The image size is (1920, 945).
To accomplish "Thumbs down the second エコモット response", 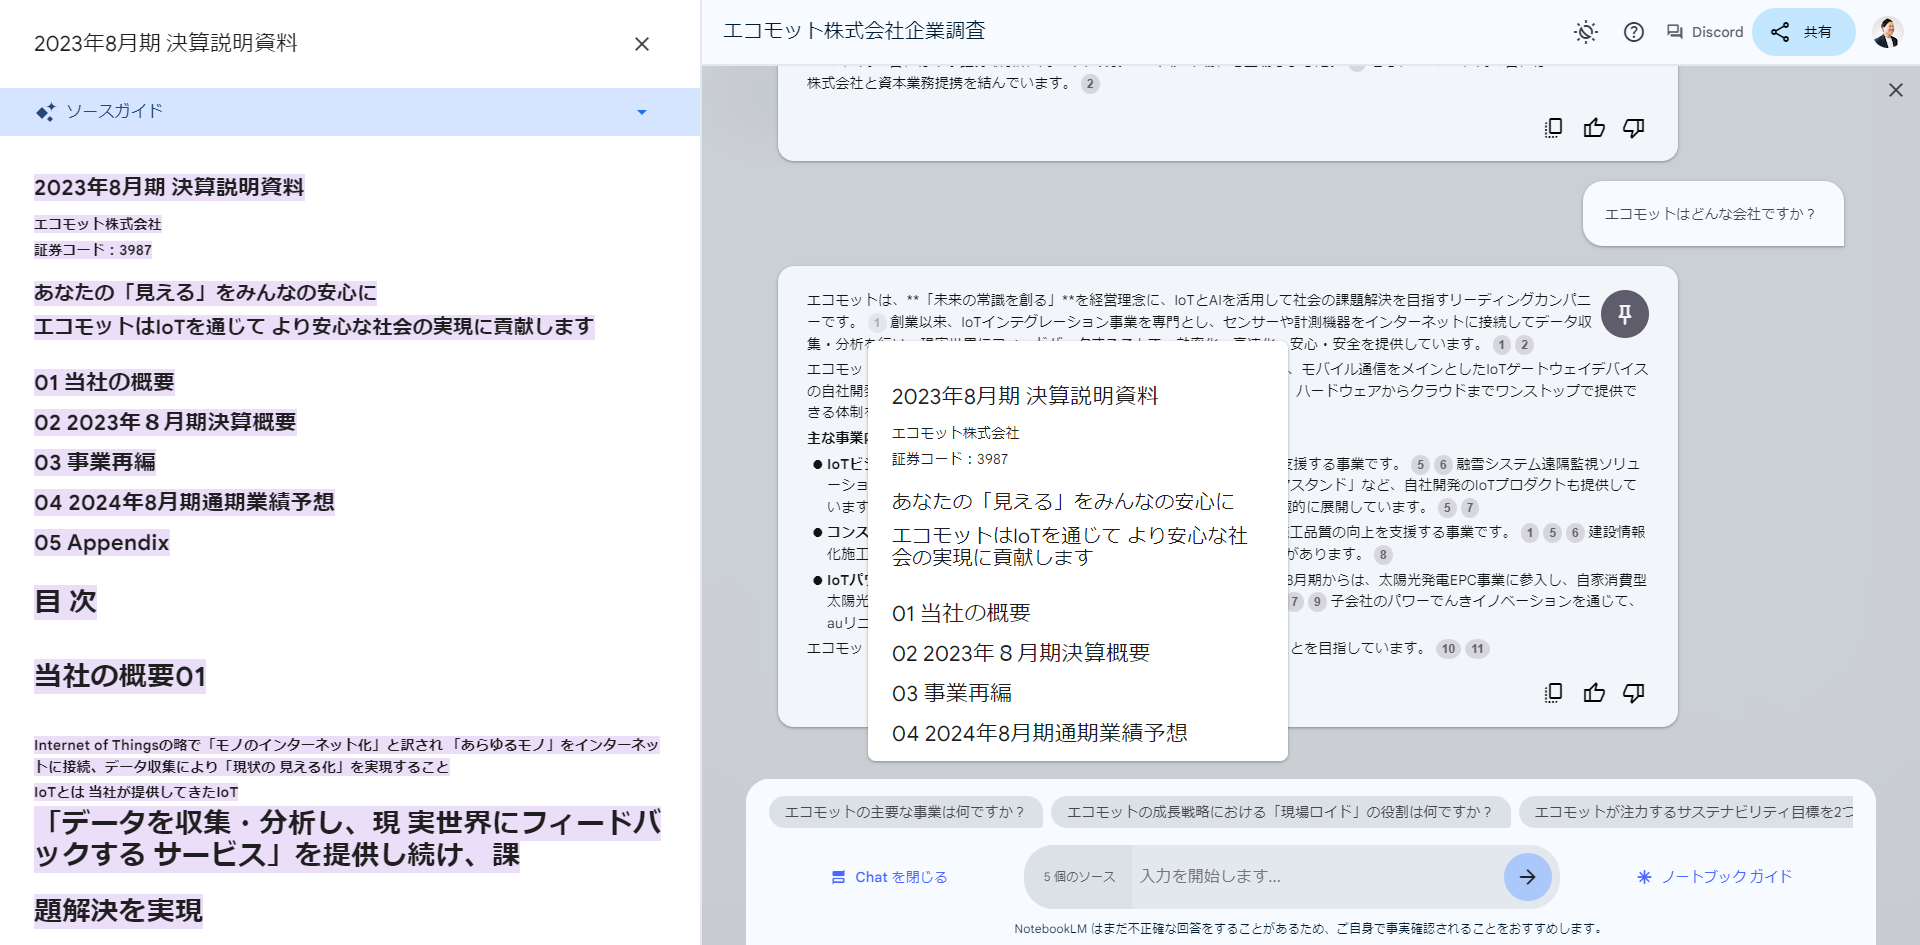I will 1634,693.
